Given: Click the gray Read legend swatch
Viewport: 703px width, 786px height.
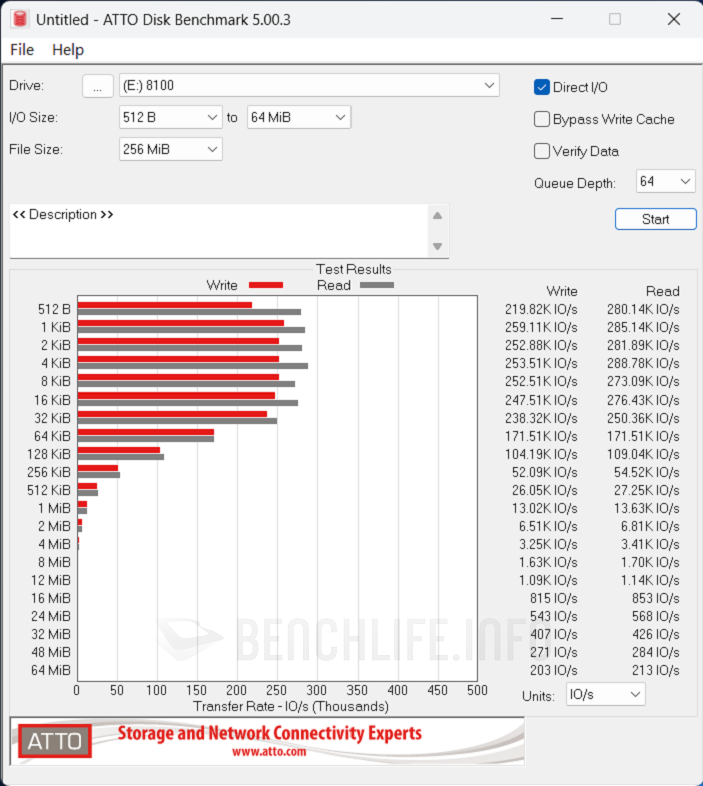Looking at the screenshot, I should click(x=377, y=285).
